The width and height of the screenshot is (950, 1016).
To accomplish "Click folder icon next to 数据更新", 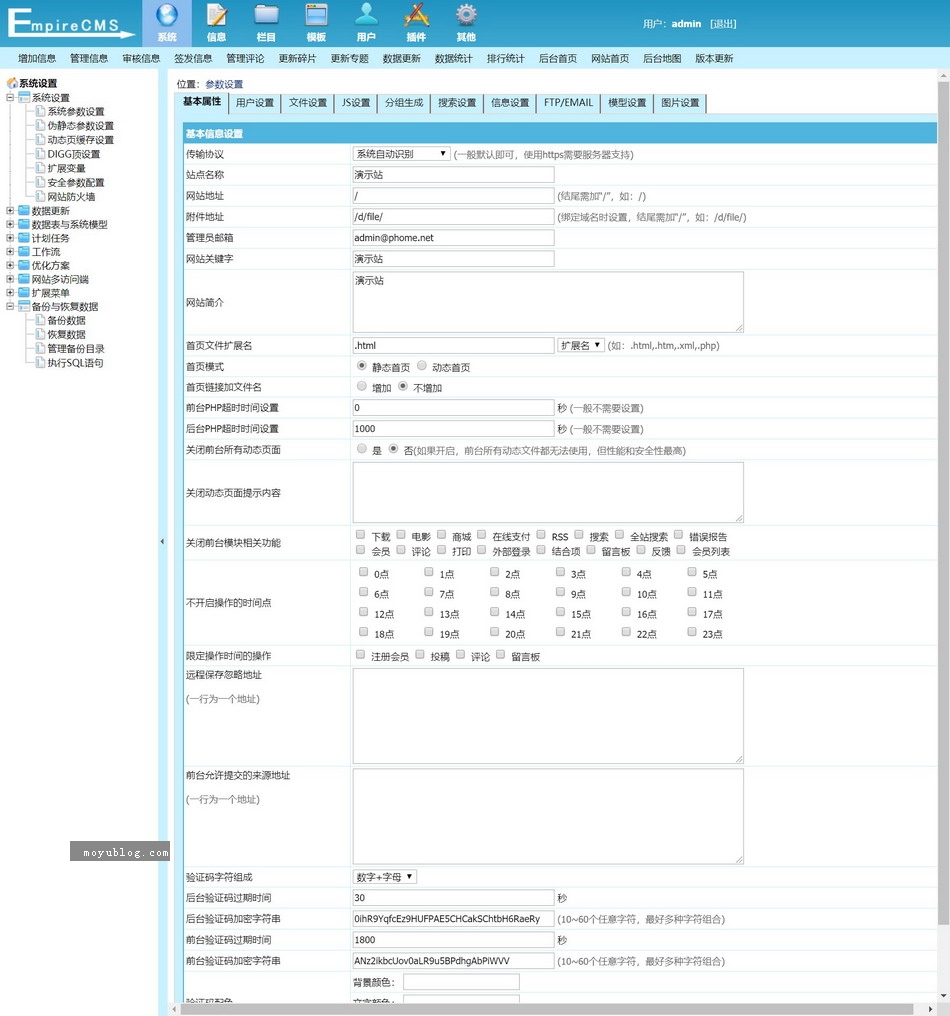I will tap(24, 211).
